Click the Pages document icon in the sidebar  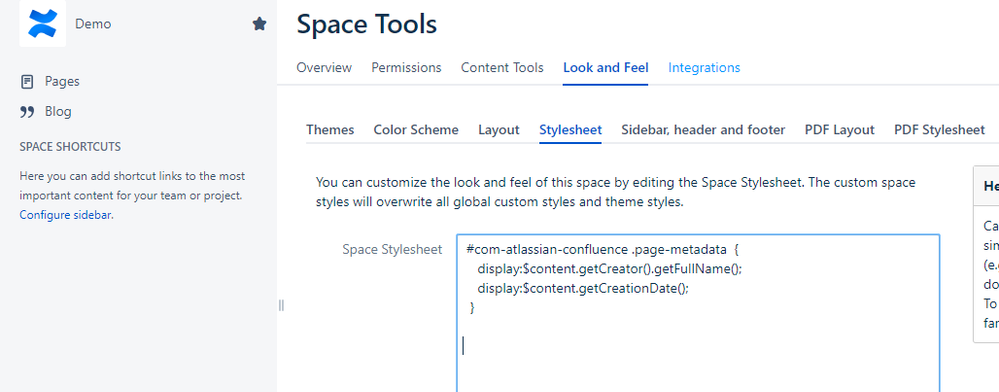27,82
